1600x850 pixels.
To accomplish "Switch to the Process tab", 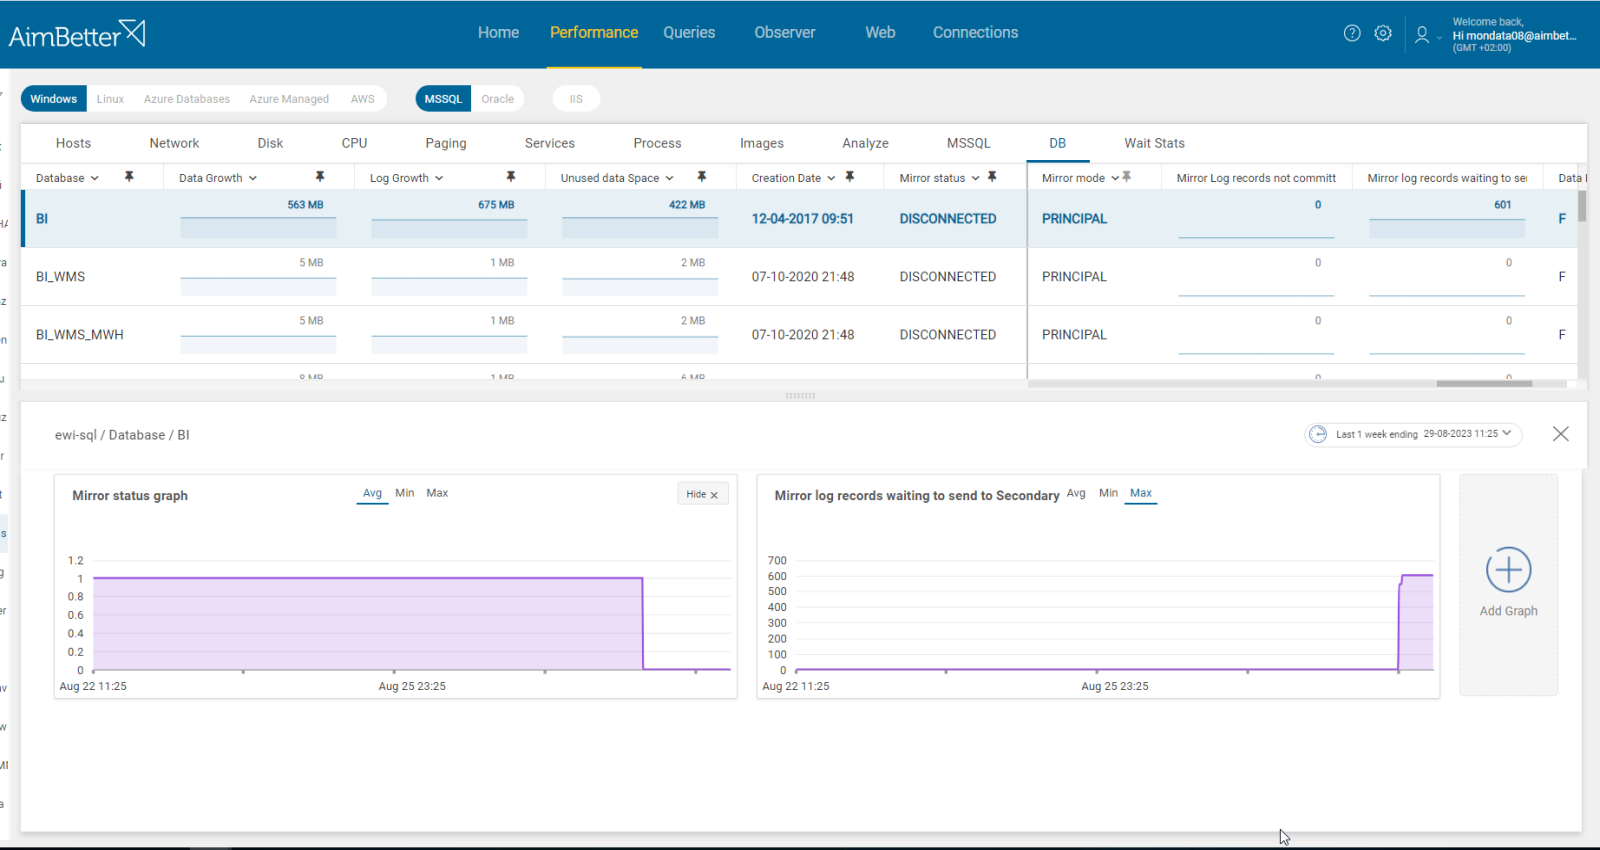I will point(657,143).
